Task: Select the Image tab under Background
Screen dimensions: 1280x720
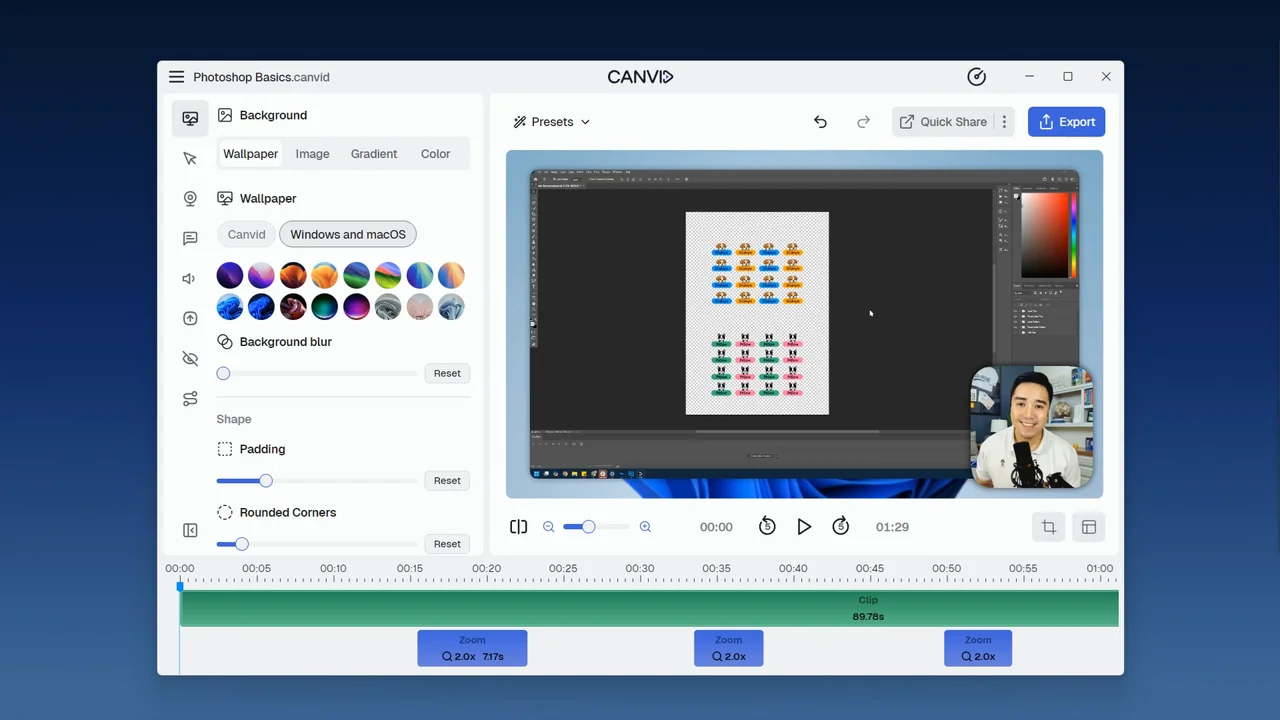Action: (312, 153)
